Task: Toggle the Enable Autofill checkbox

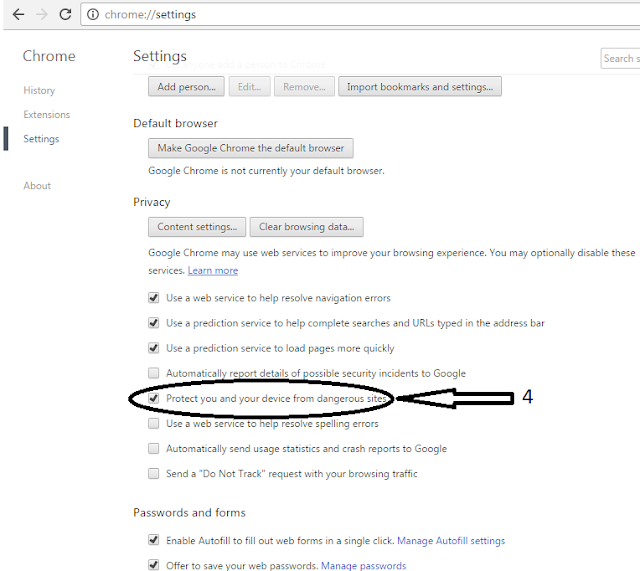Action: pos(153,540)
